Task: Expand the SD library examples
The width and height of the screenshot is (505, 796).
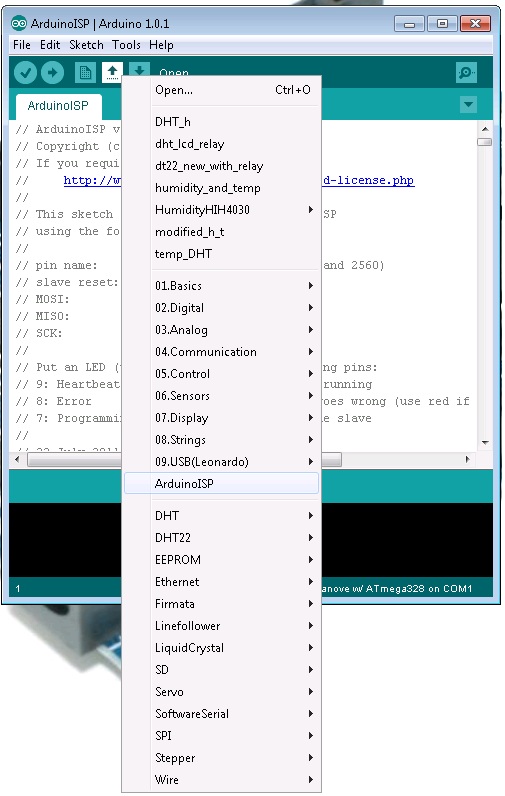Action: coord(221,670)
